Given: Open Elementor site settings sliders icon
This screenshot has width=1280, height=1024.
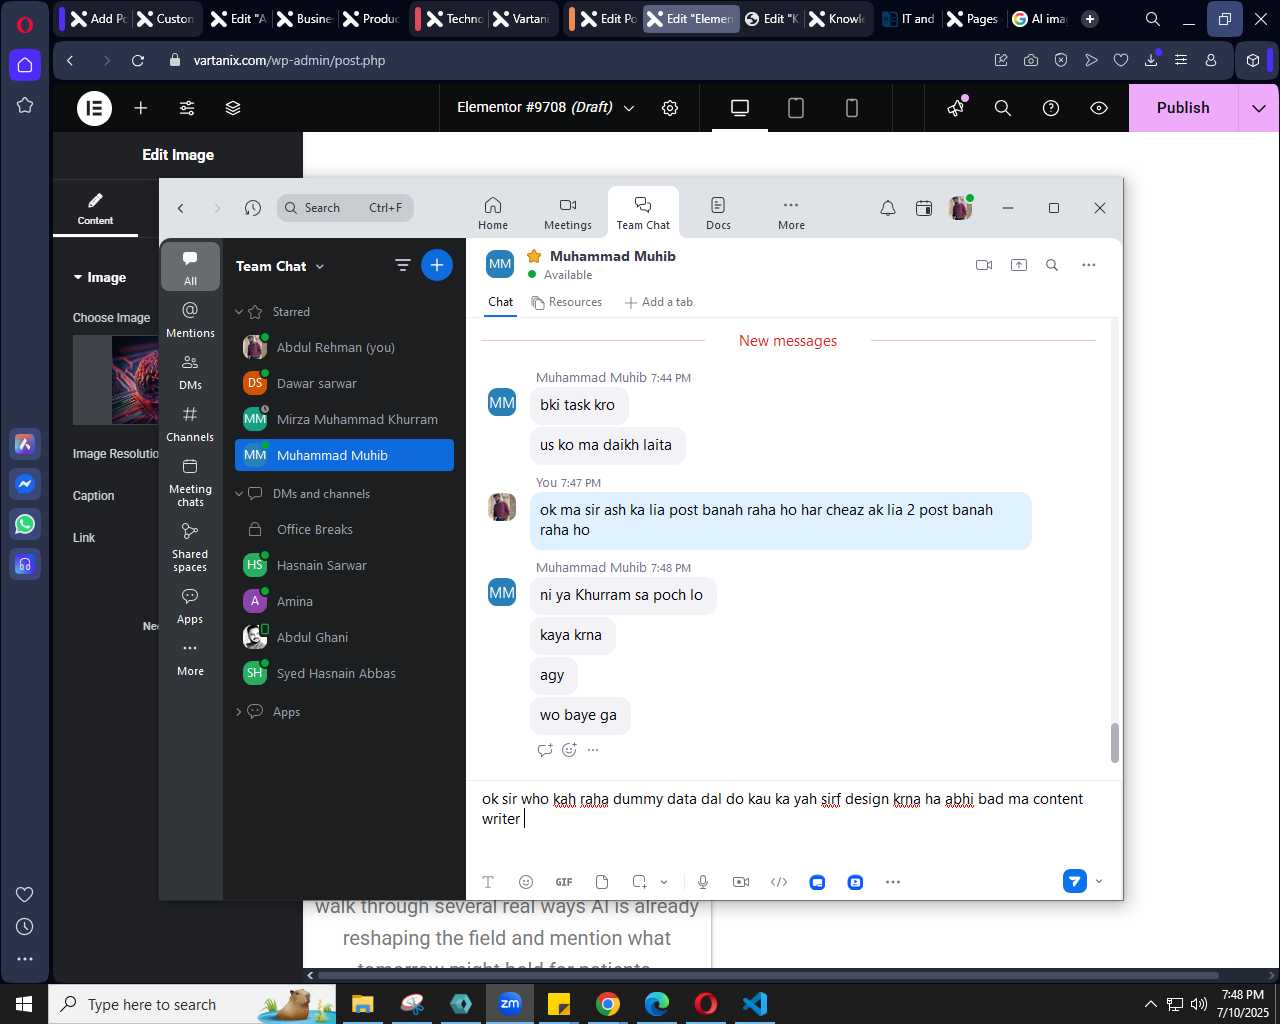Looking at the screenshot, I should (187, 108).
